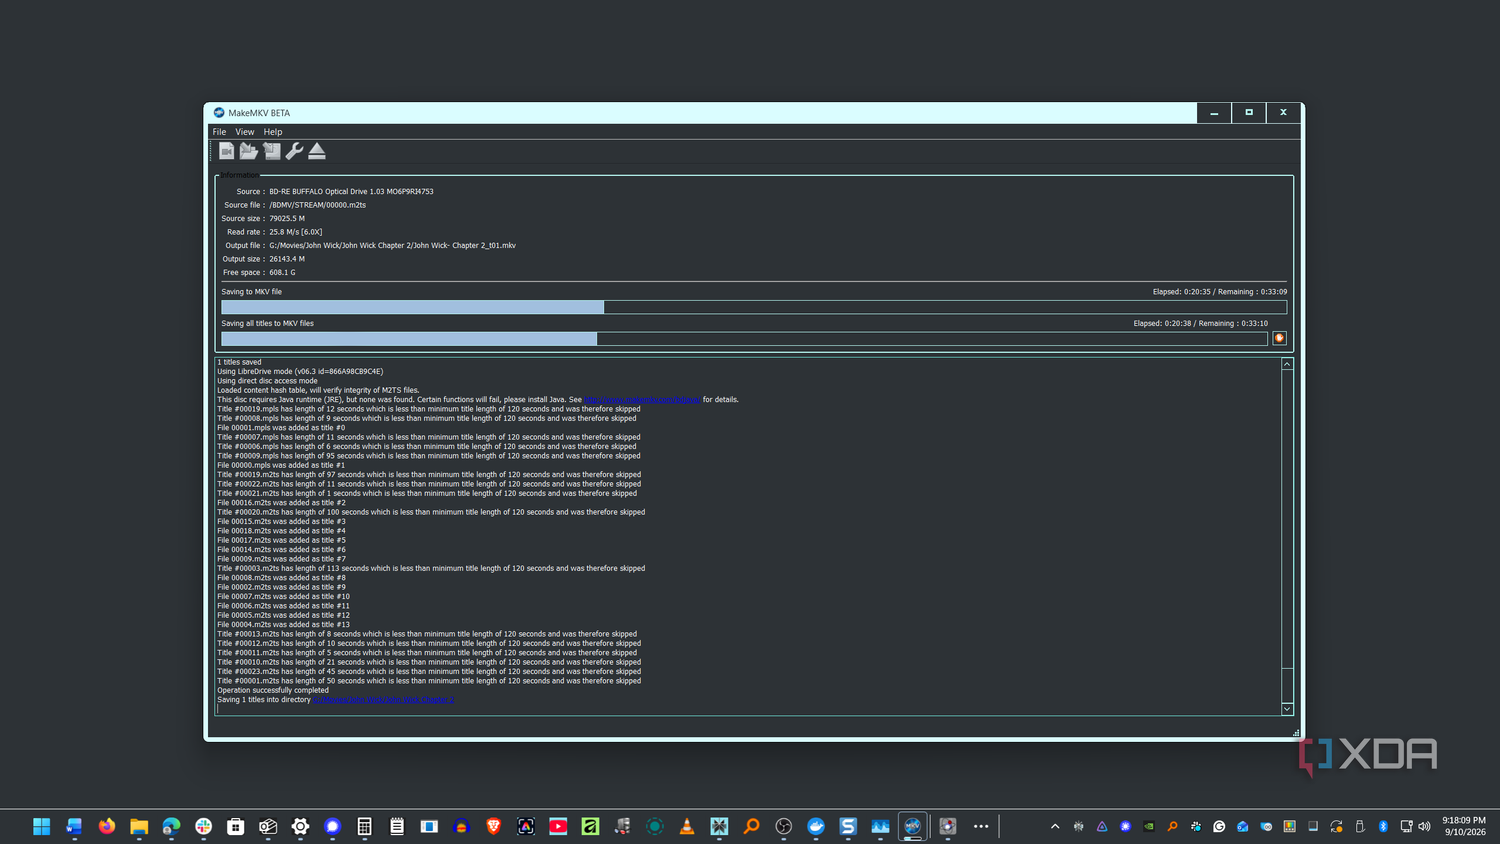The image size is (1500, 844).
Task: Open the Help menu
Action: coord(273,132)
